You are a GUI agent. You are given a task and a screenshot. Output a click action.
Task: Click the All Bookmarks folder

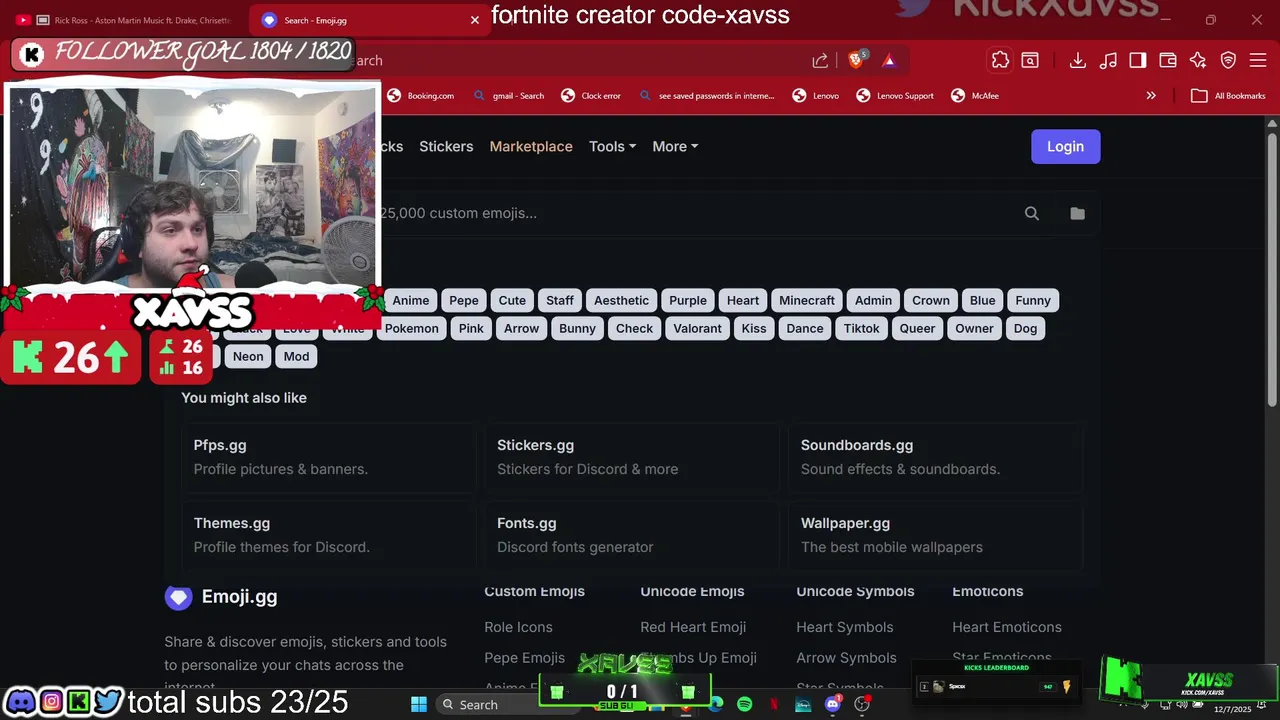[x=1229, y=96]
